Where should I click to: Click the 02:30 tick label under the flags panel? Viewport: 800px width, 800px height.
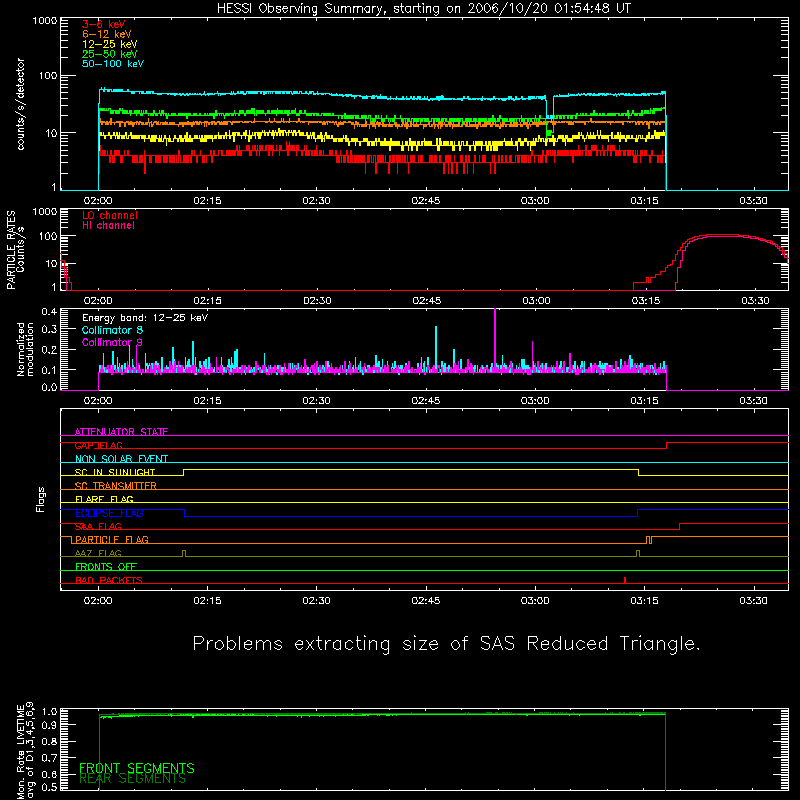point(316,601)
